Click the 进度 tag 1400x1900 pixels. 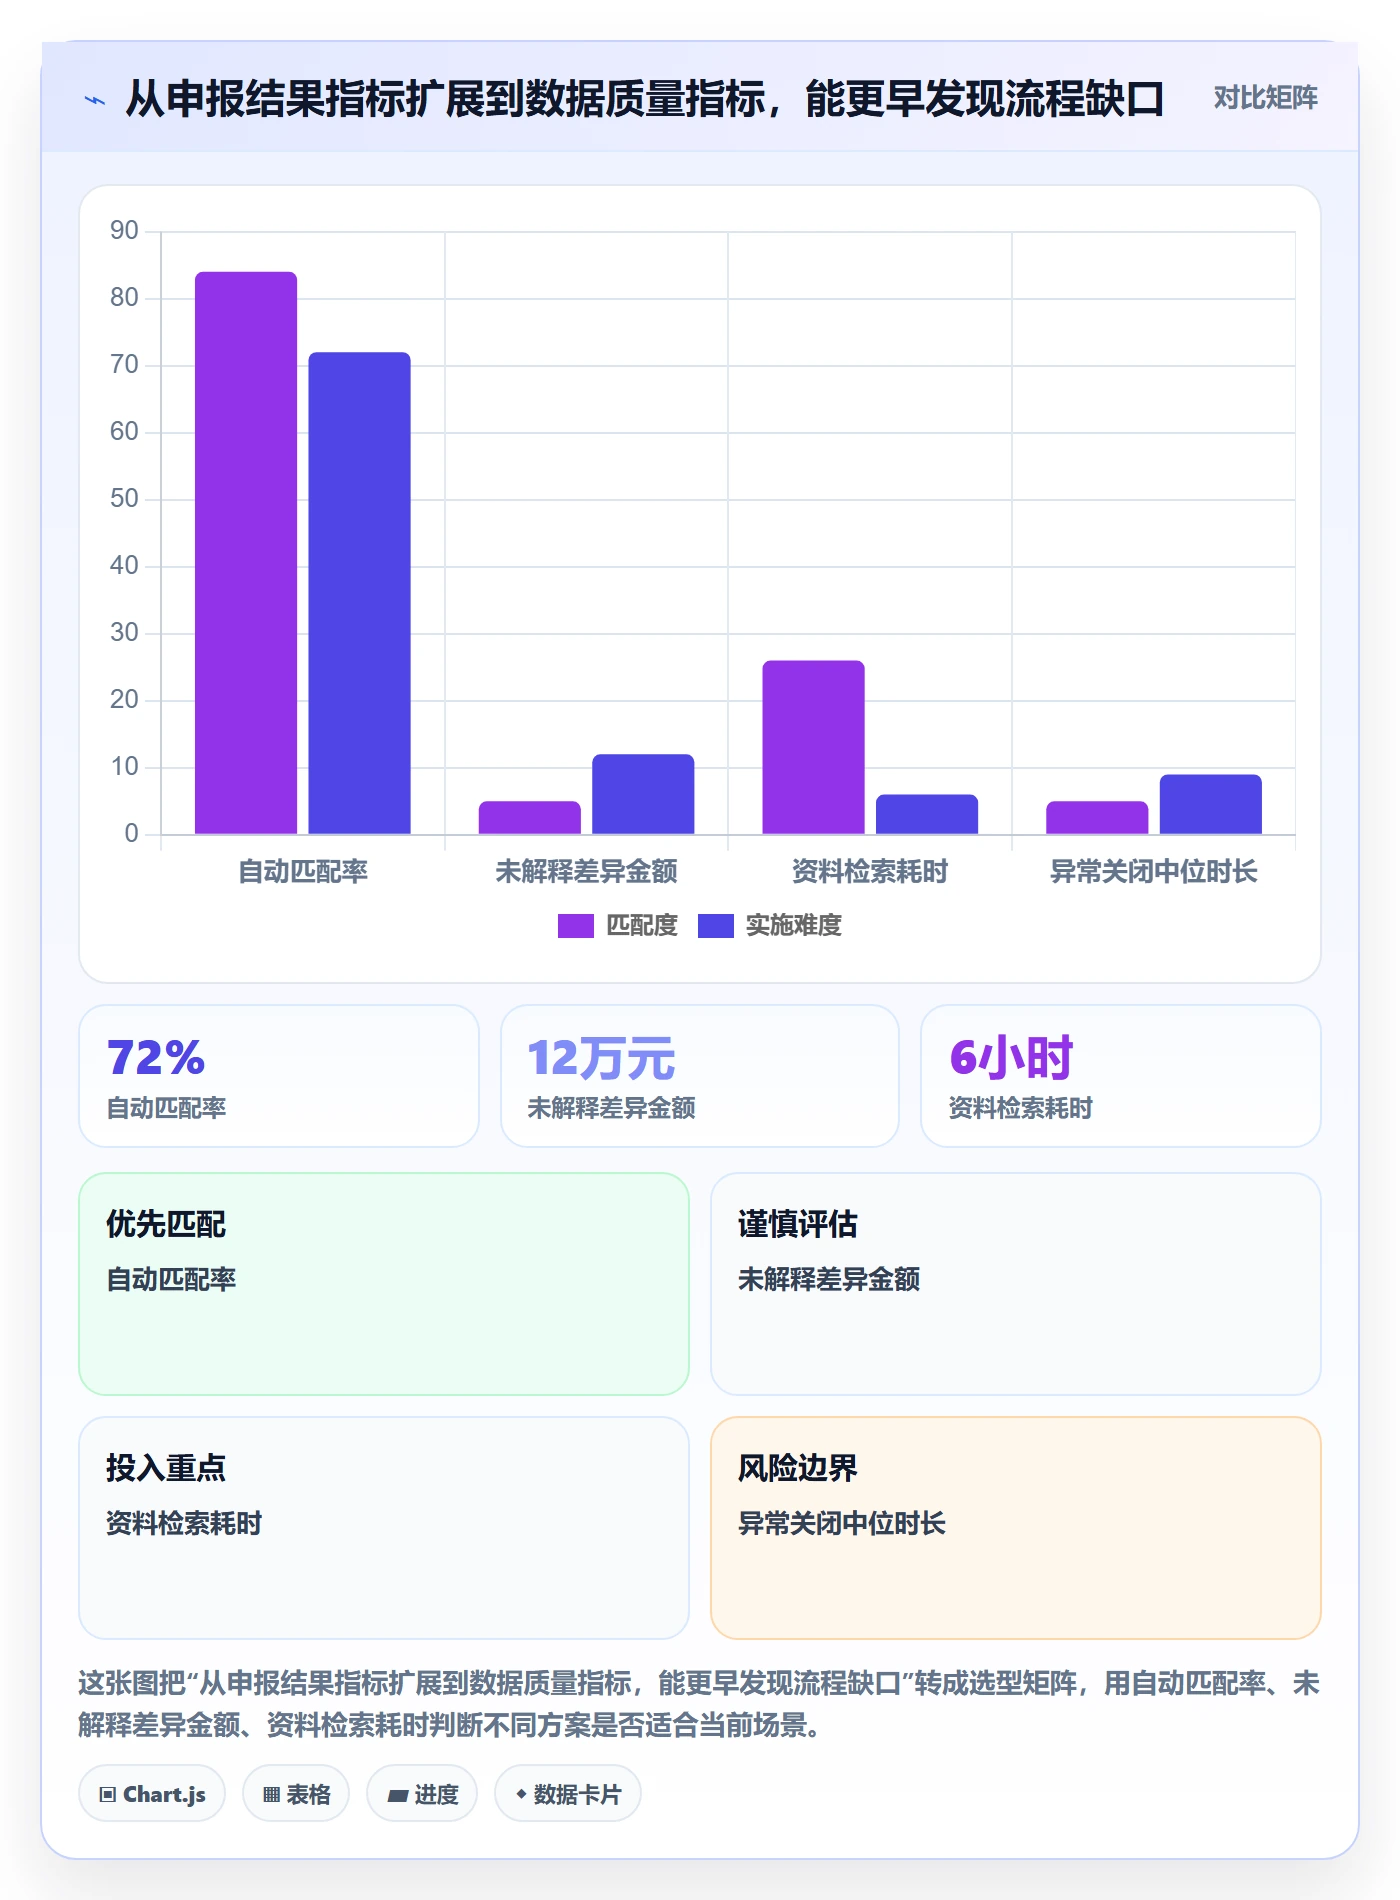[x=422, y=1794]
